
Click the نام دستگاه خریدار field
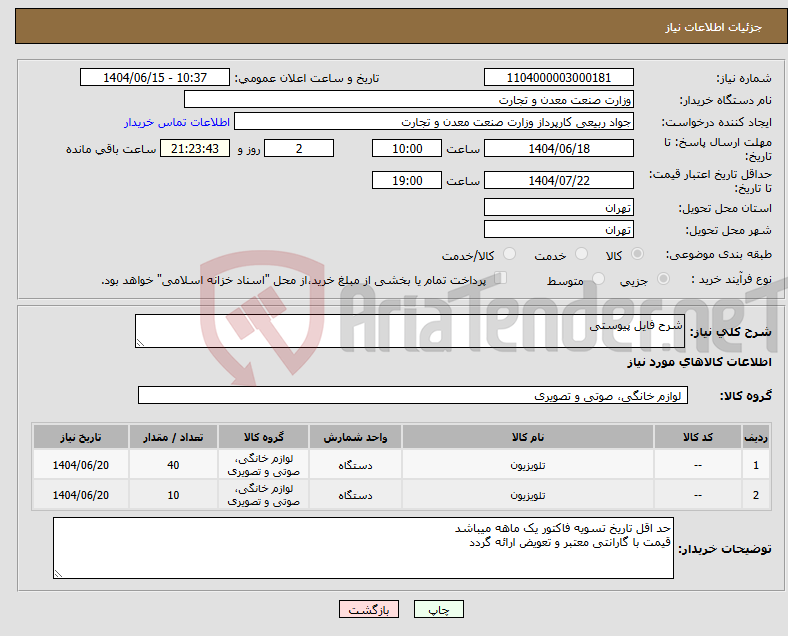[x=409, y=99]
